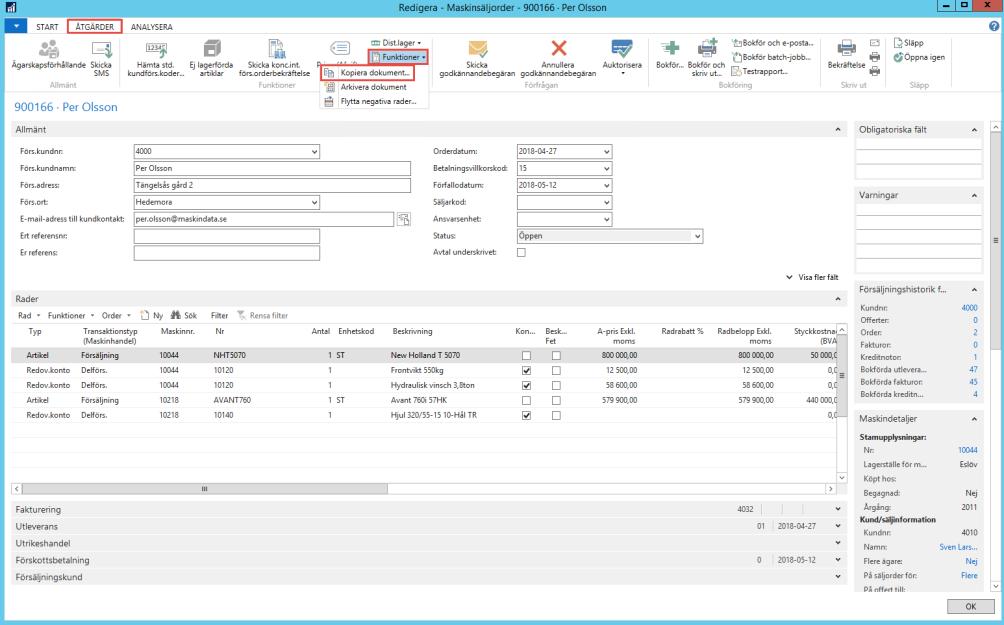1004x625 pixels.
Task: Select Bokför och e-posta
Action: [x=772, y=43]
